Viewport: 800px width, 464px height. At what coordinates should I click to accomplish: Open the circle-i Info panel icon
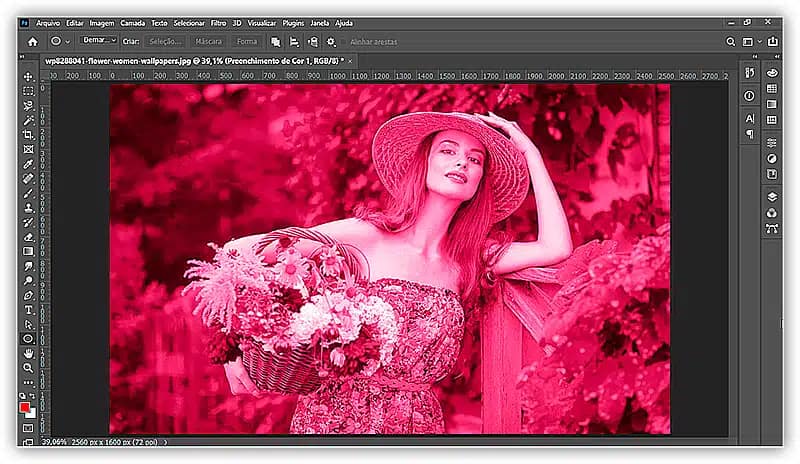click(749, 96)
